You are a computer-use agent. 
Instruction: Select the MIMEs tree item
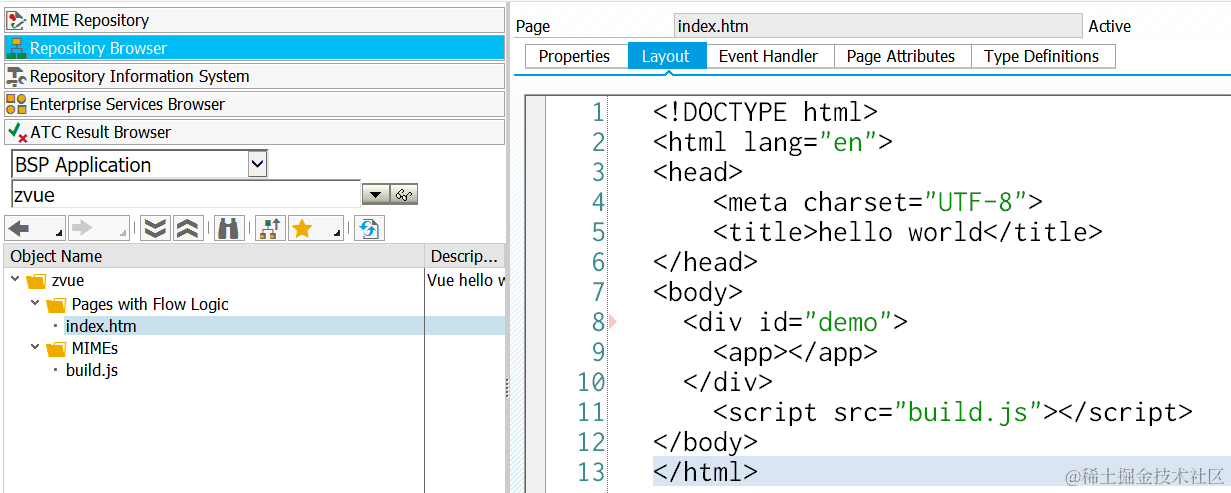pos(95,348)
